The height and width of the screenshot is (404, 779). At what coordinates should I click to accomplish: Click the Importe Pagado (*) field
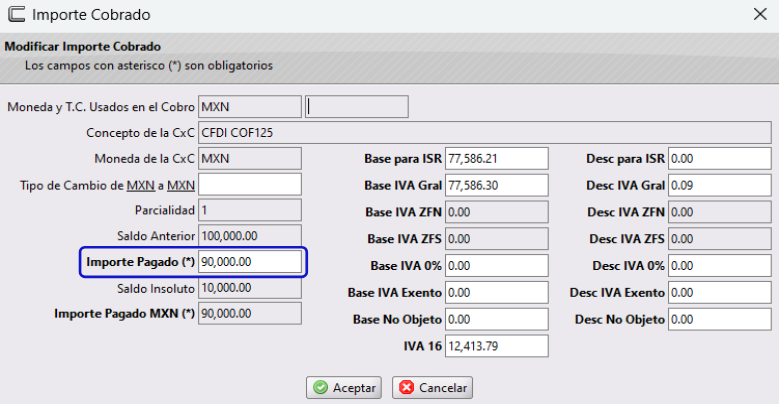pos(250,262)
